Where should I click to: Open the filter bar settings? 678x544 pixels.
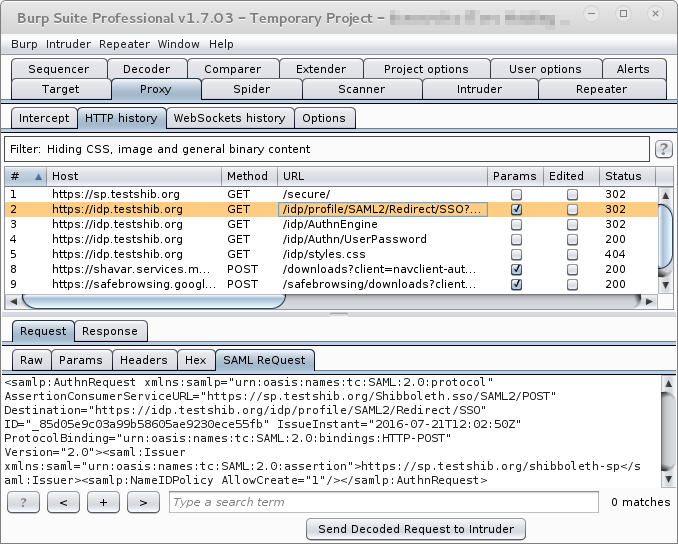pyautogui.click(x=327, y=149)
